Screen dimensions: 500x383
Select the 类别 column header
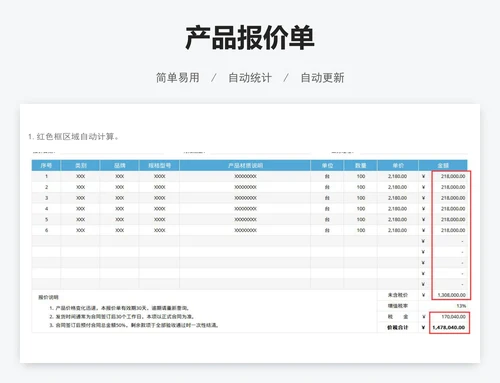tap(80, 165)
